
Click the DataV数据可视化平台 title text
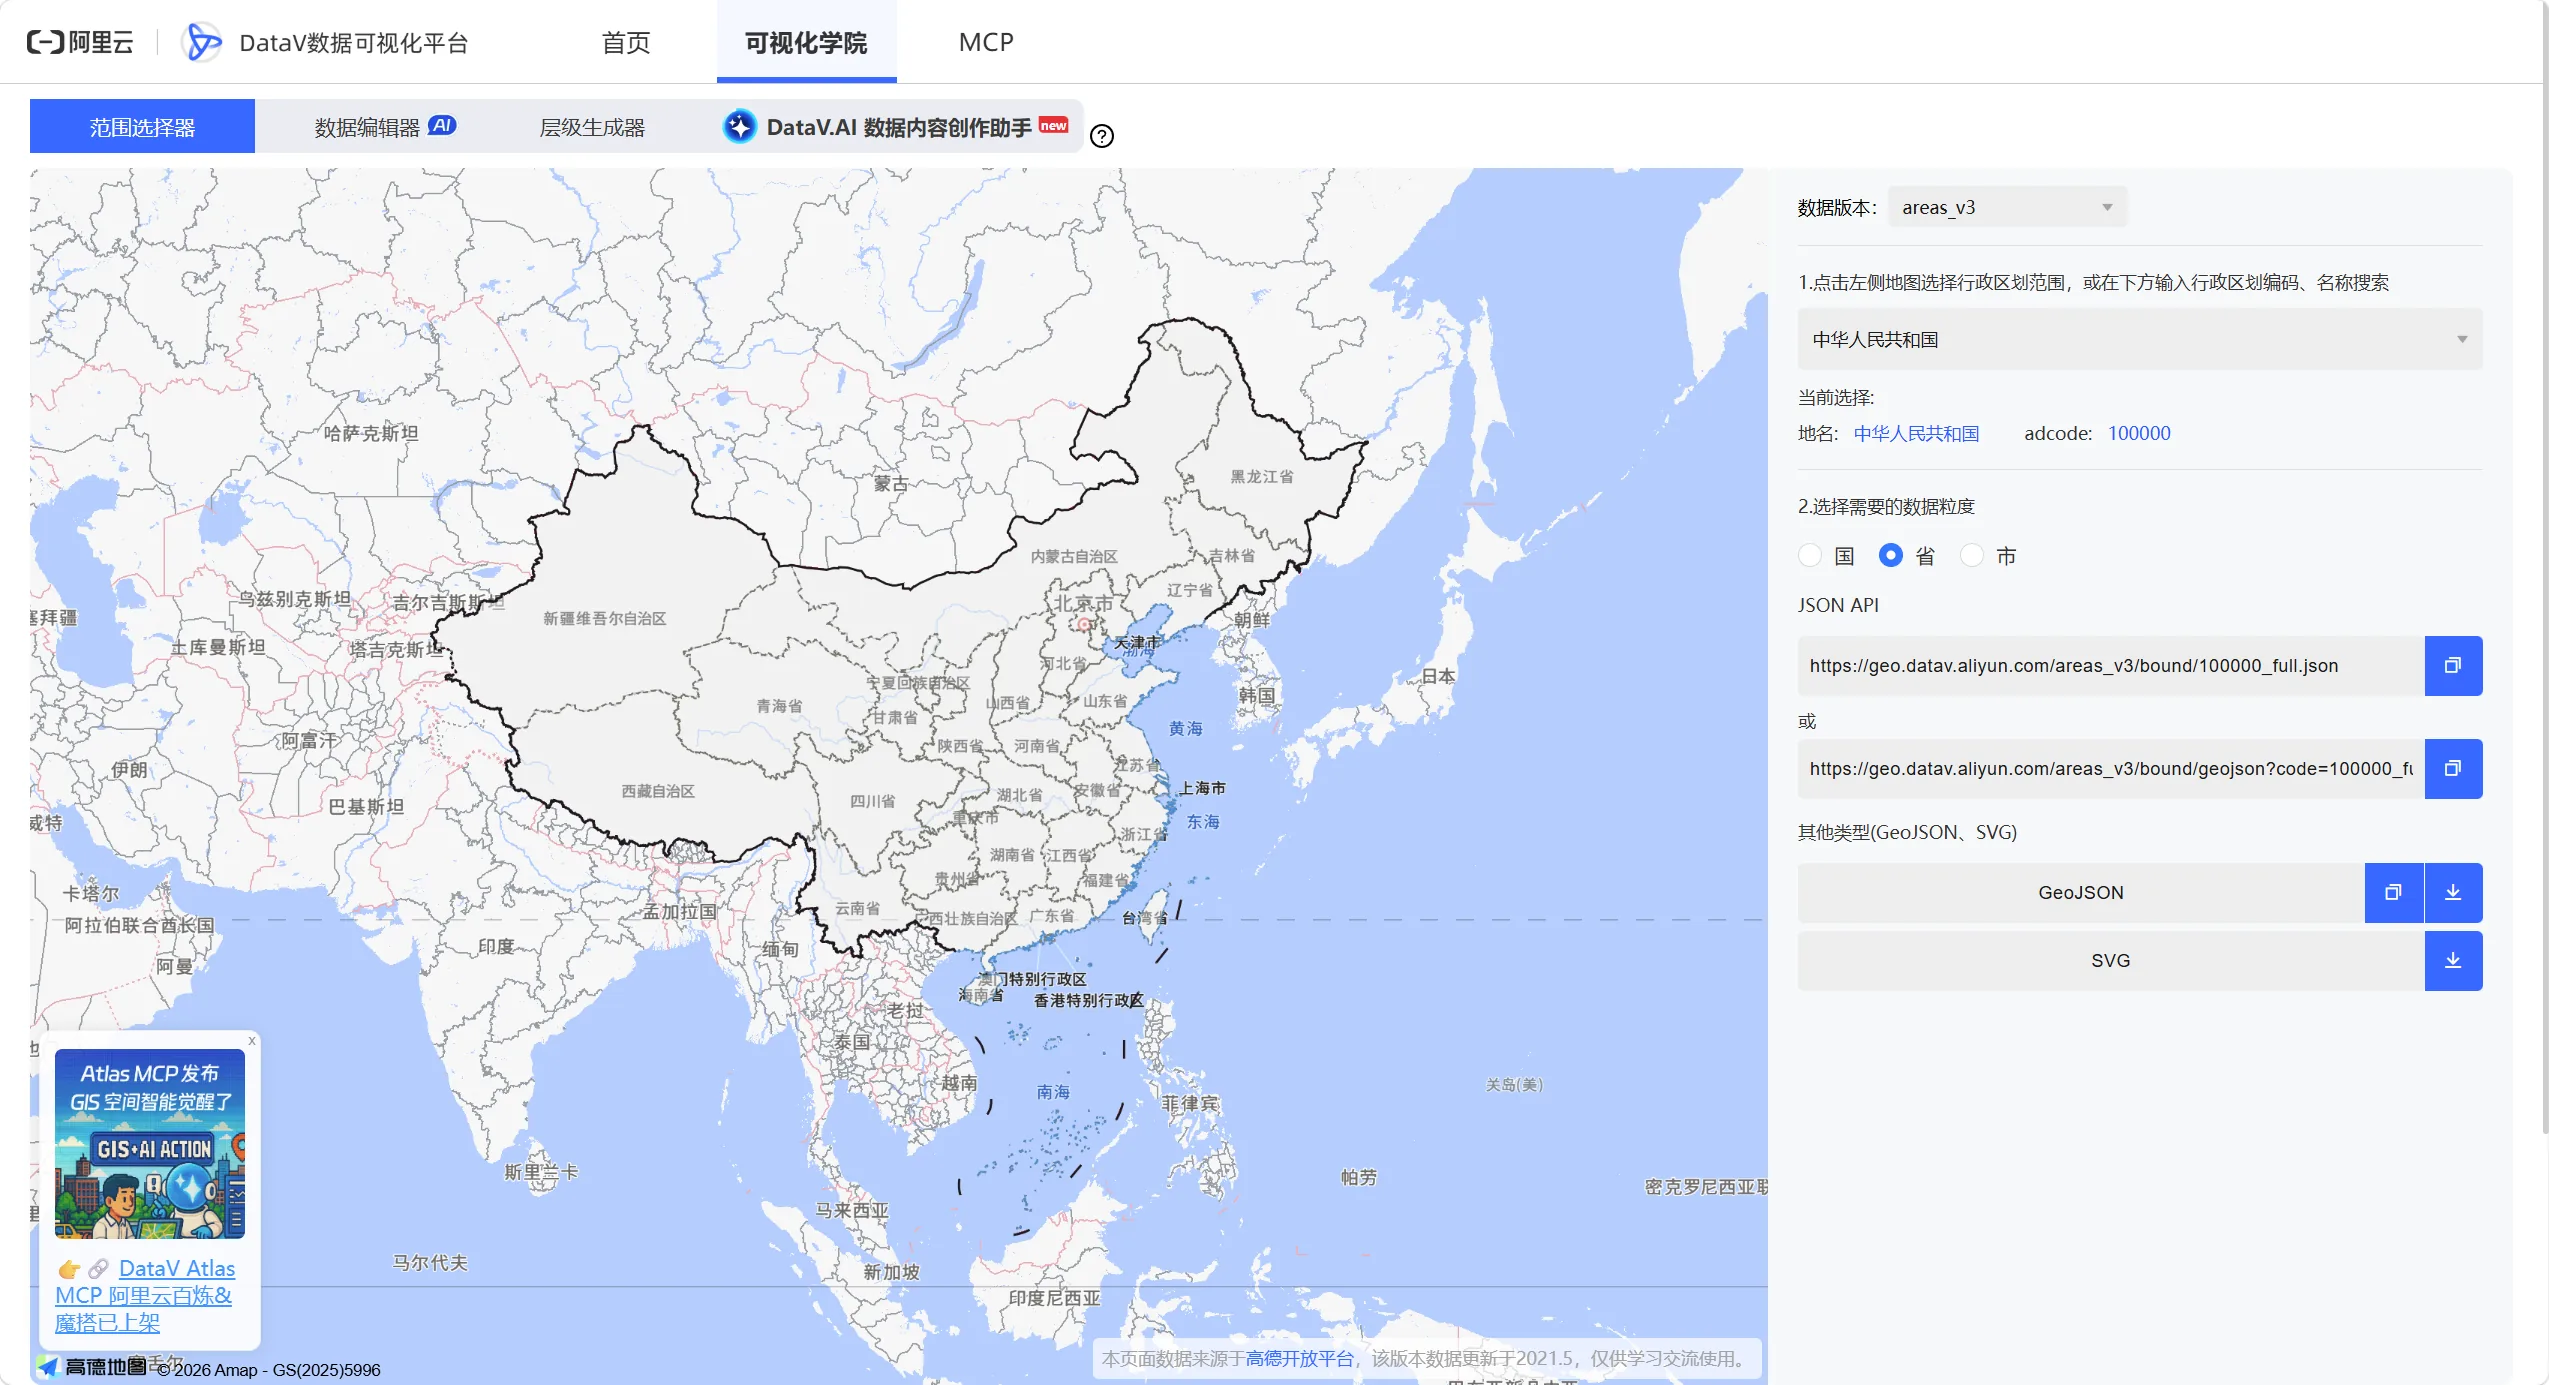(354, 43)
